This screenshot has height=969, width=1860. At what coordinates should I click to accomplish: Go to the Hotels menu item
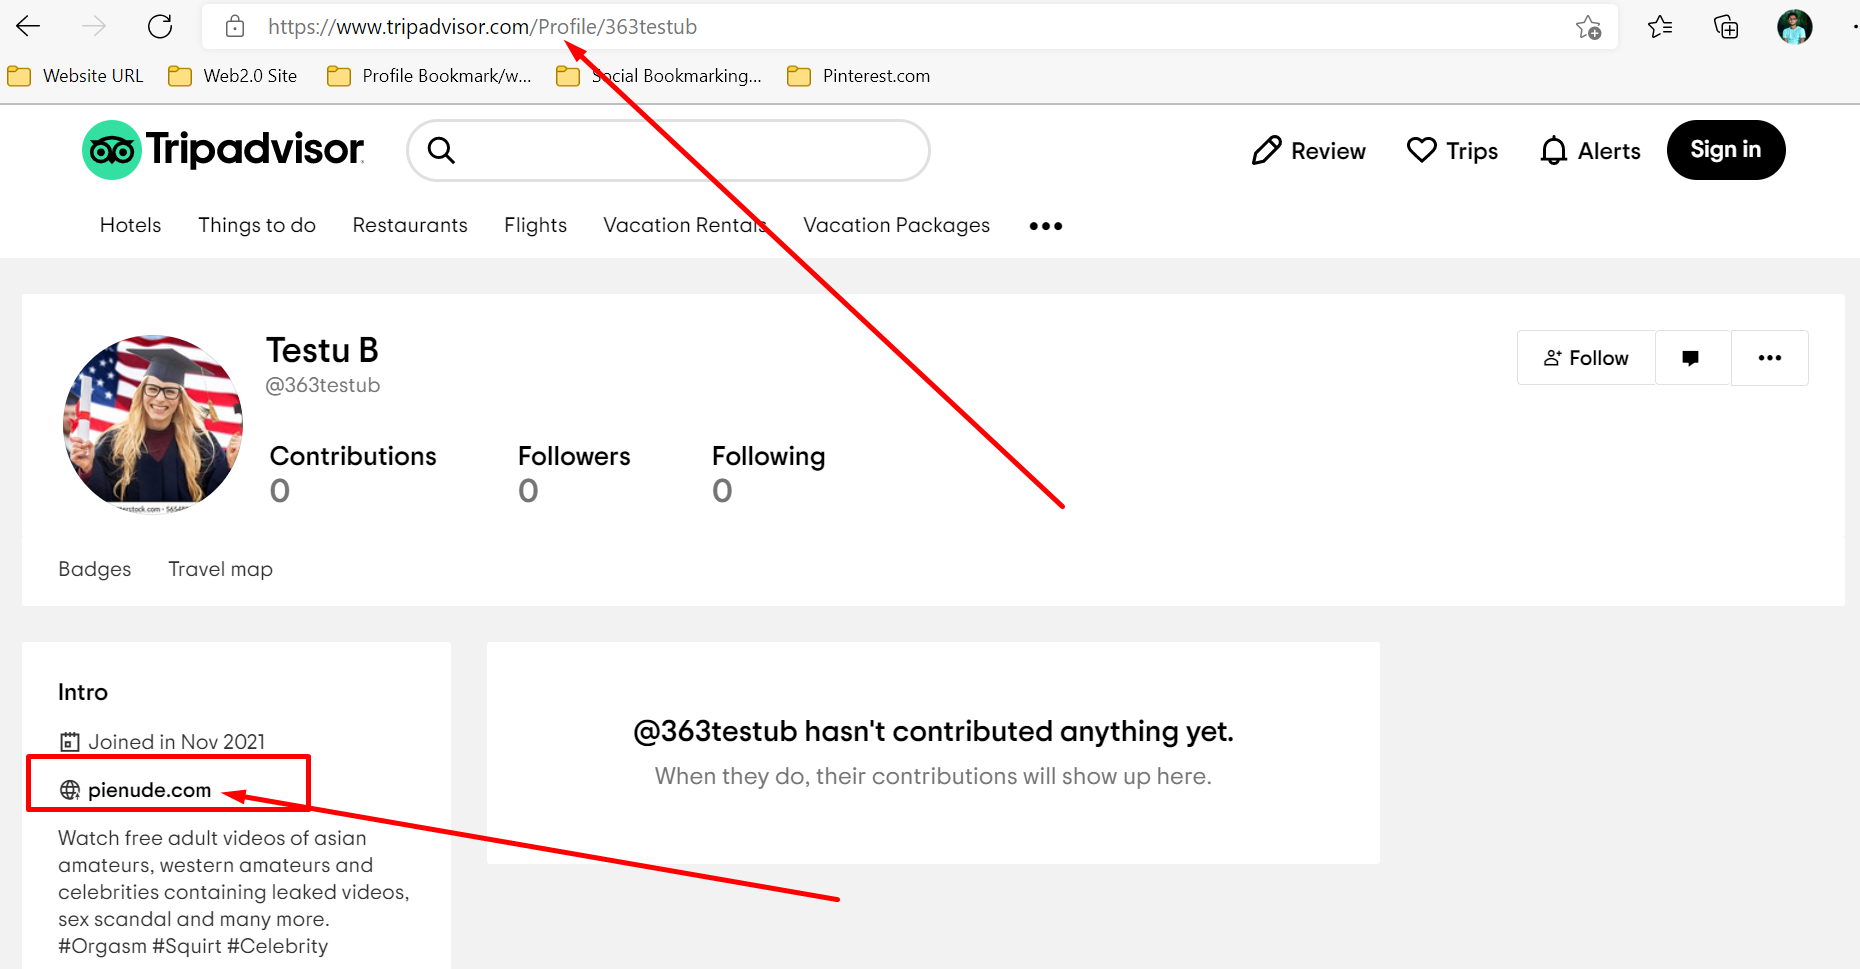tap(130, 225)
